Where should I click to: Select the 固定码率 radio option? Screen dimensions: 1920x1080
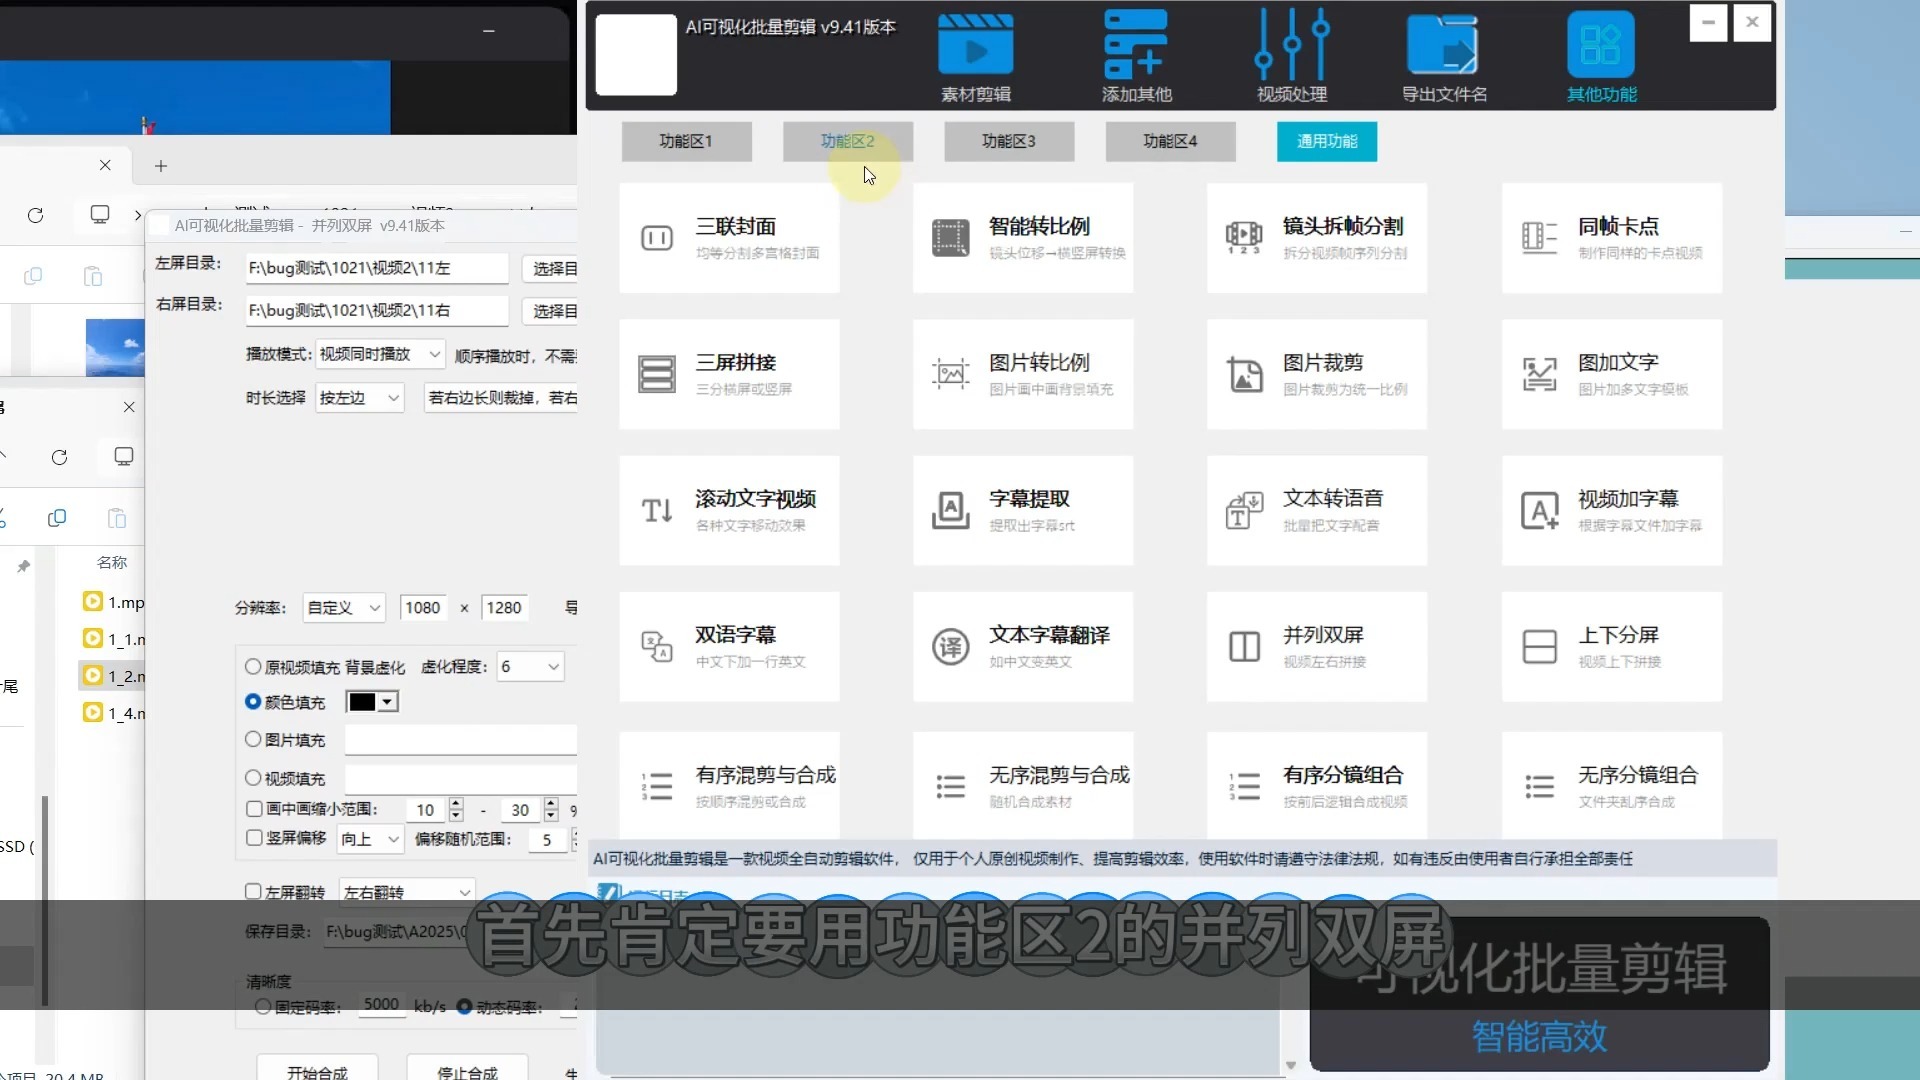point(263,1007)
